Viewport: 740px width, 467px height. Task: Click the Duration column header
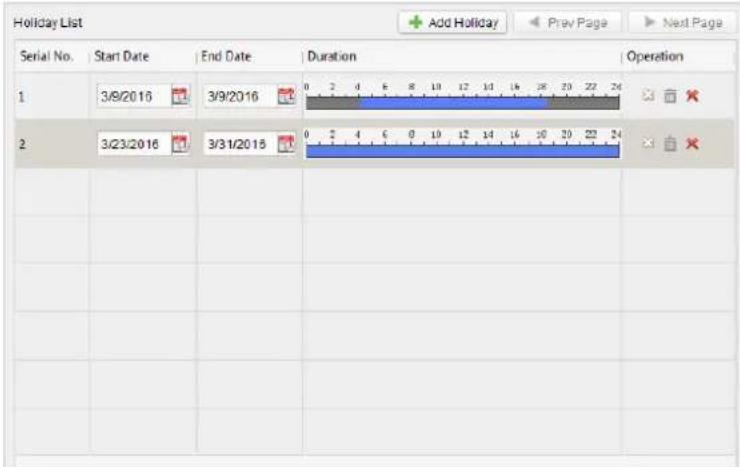tap(332, 56)
